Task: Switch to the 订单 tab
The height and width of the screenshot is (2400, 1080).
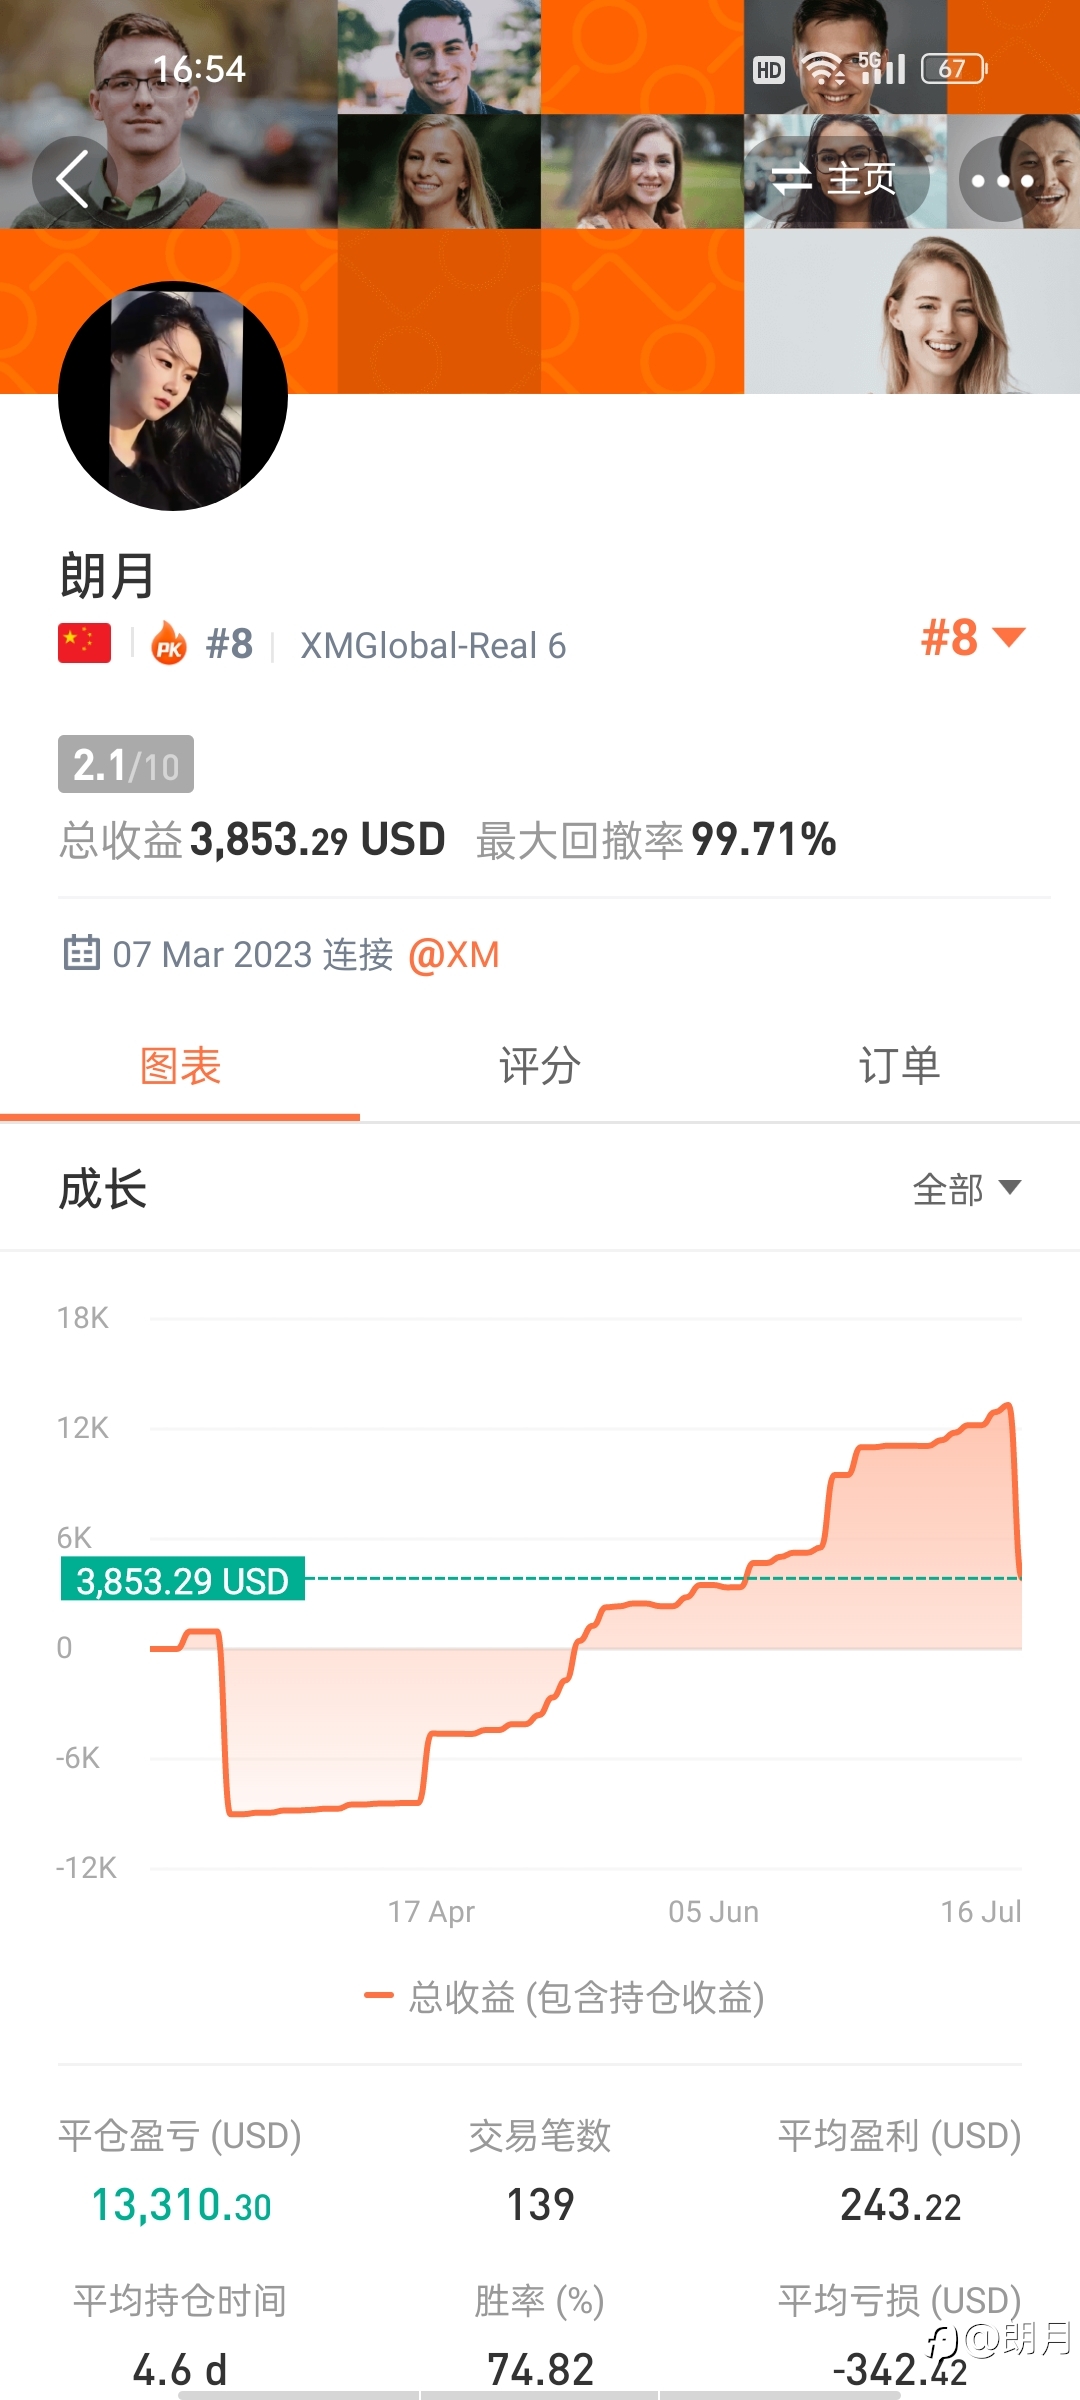Action: click(x=900, y=1066)
